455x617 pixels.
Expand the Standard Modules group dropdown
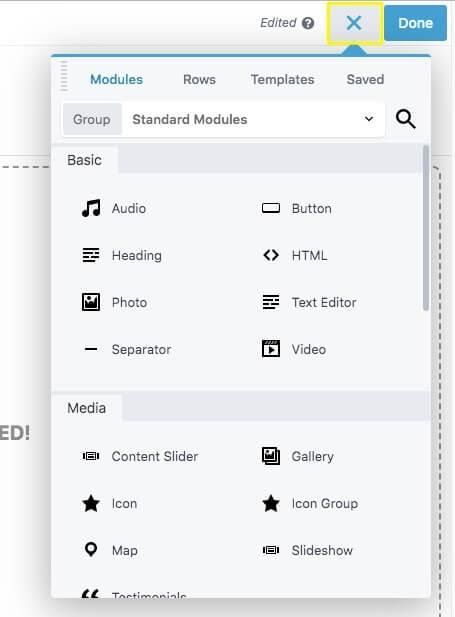[253, 119]
